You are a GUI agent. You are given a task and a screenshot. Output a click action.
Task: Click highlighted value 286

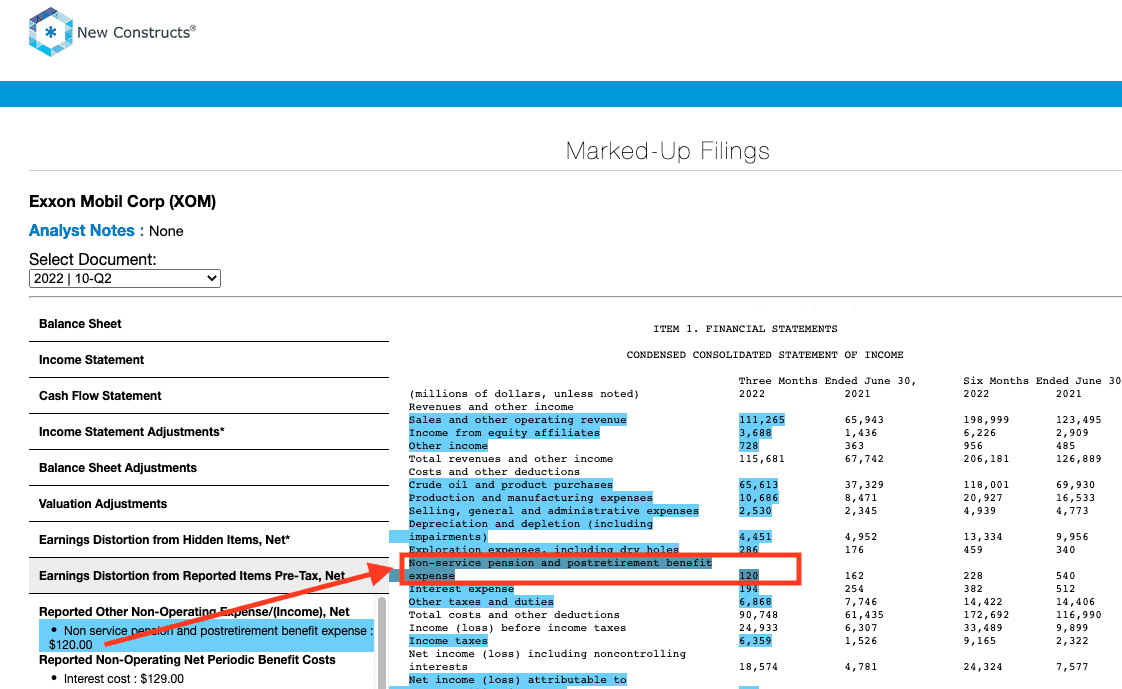[748, 549]
